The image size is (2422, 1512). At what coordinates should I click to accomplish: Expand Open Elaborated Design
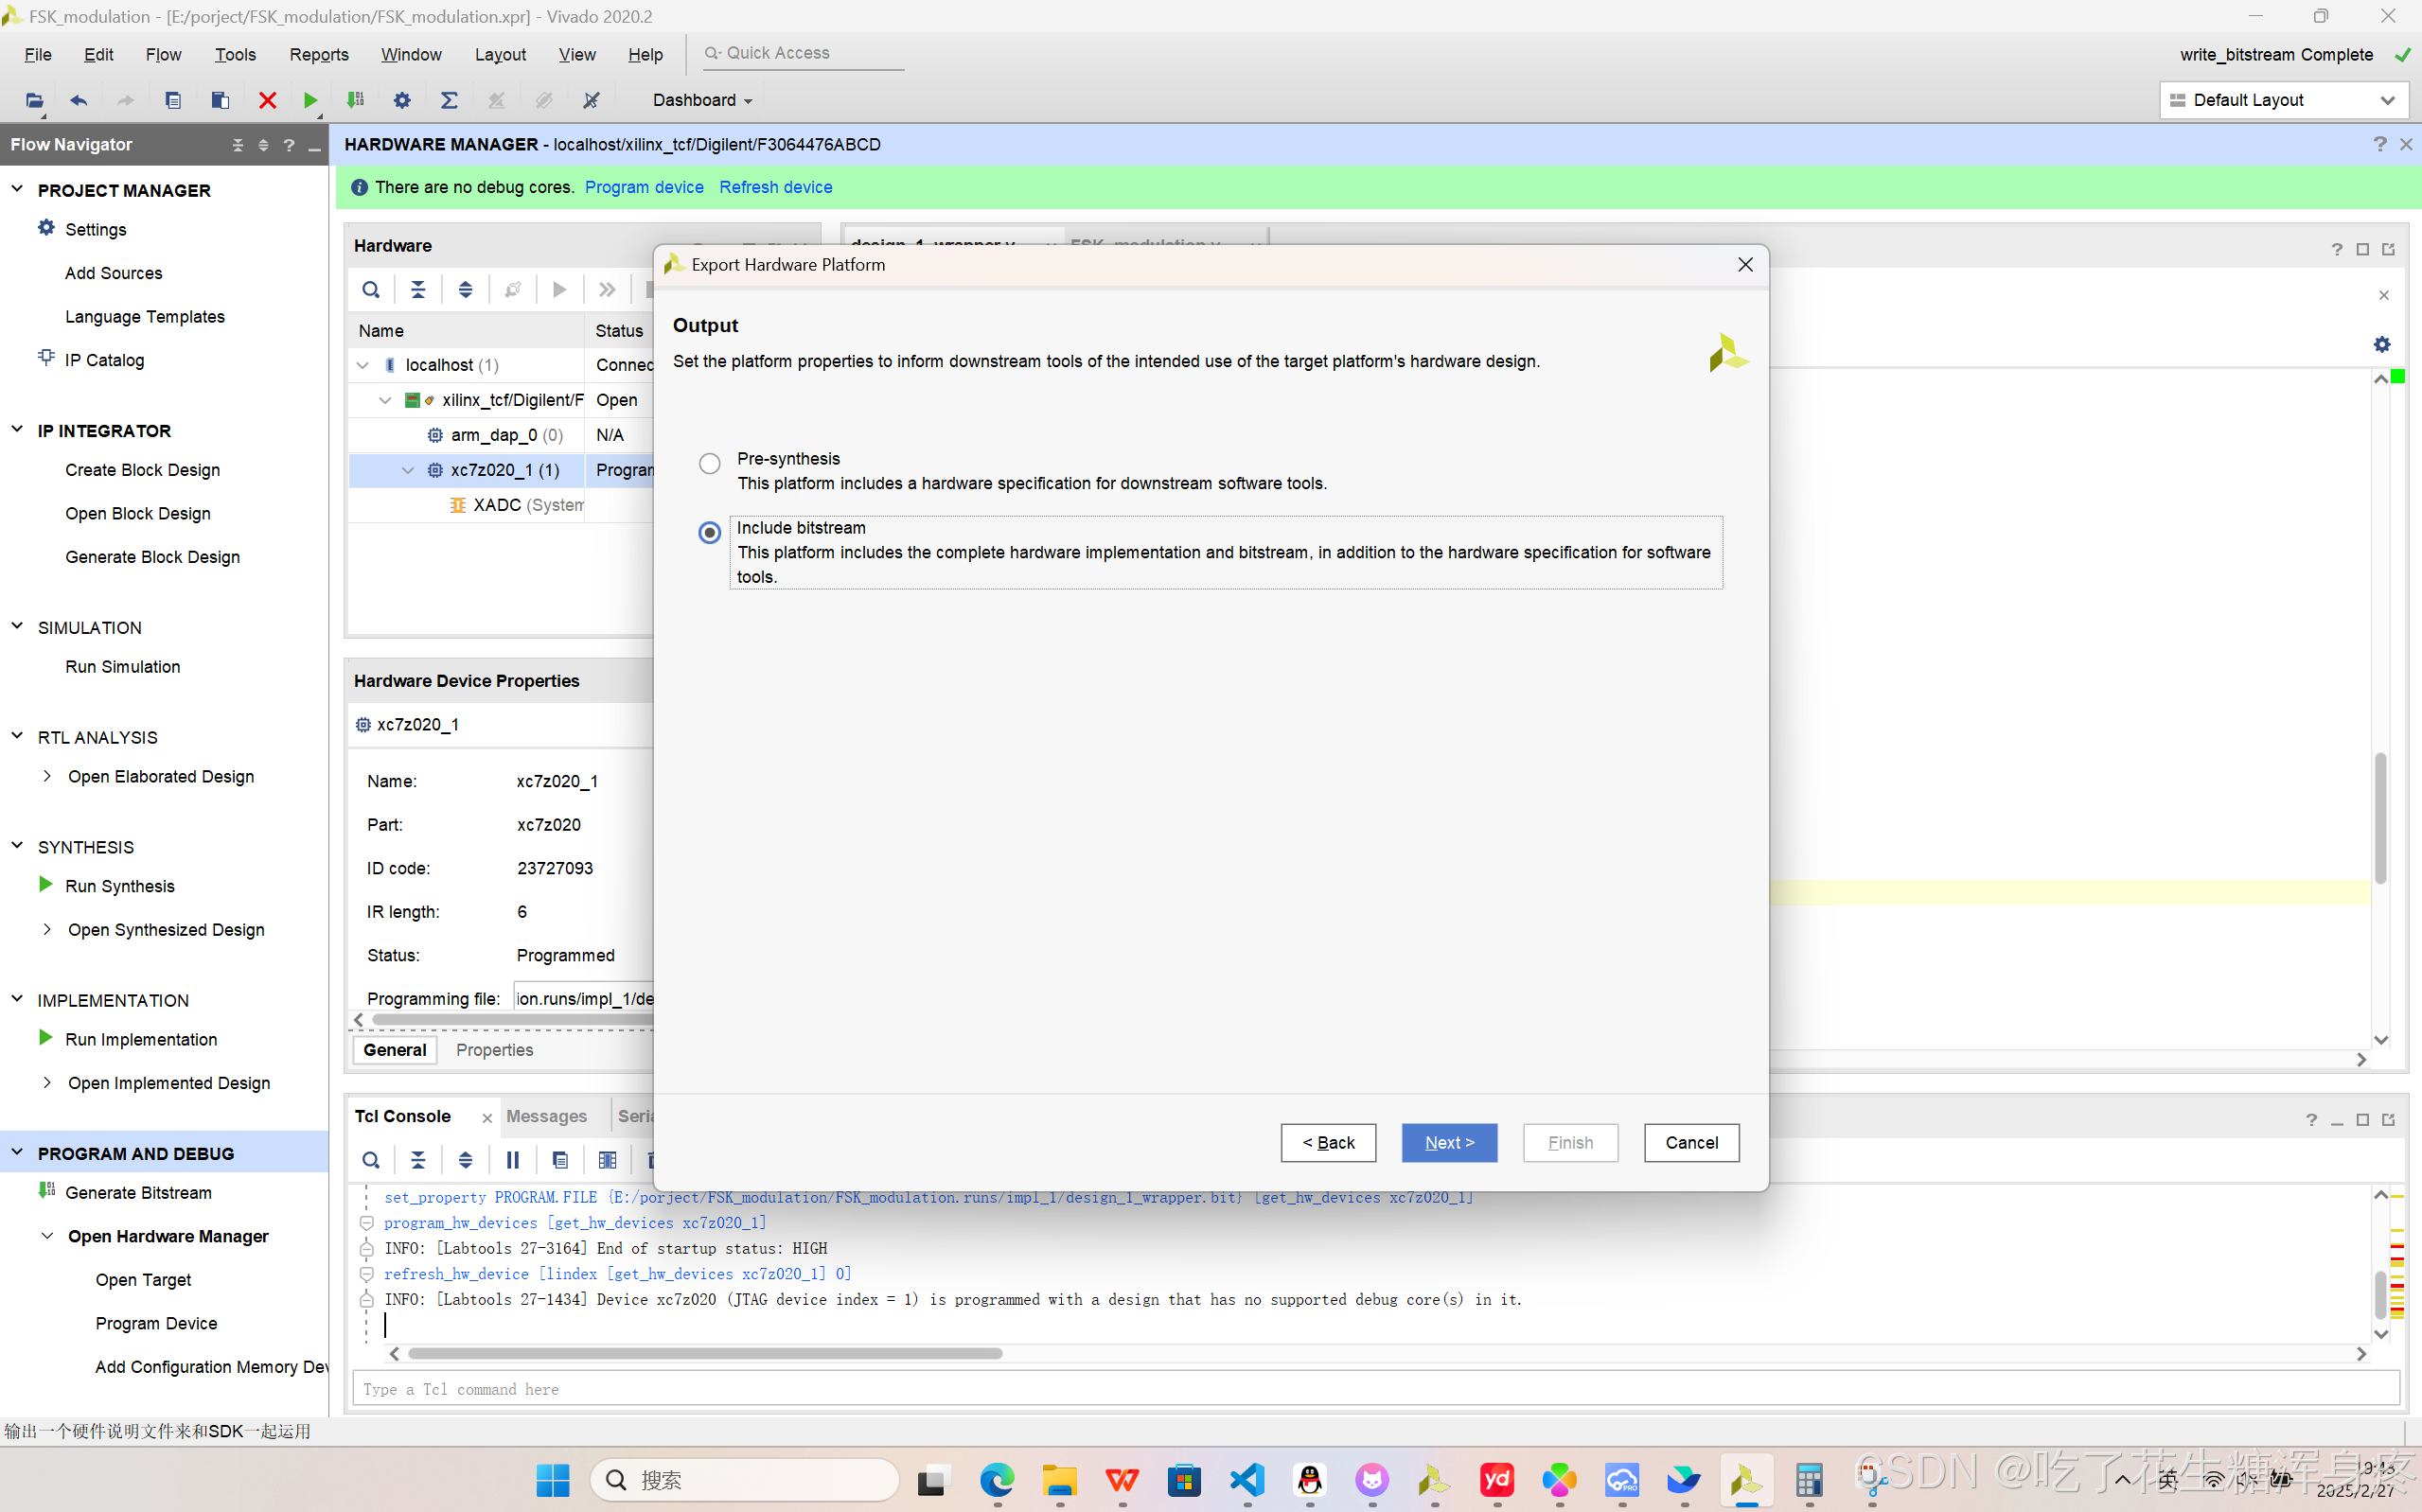[x=47, y=776]
